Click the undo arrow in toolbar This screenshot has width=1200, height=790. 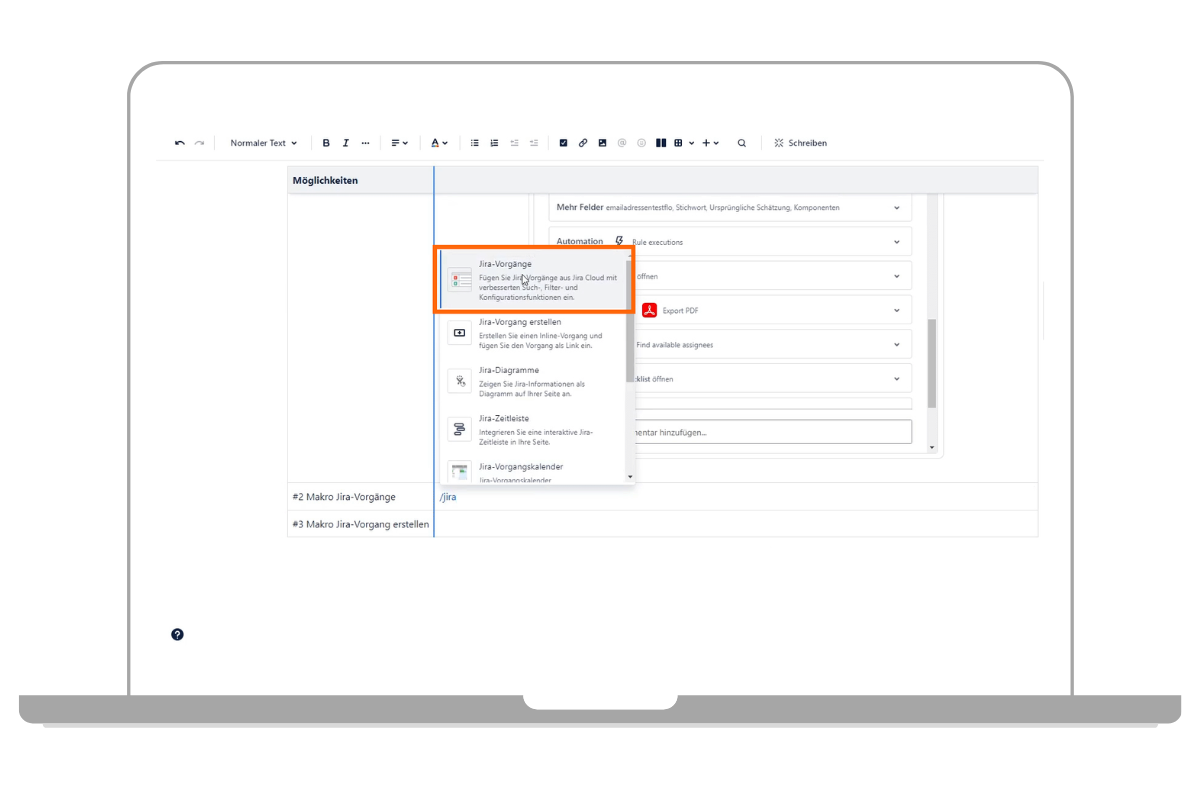click(x=180, y=143)
